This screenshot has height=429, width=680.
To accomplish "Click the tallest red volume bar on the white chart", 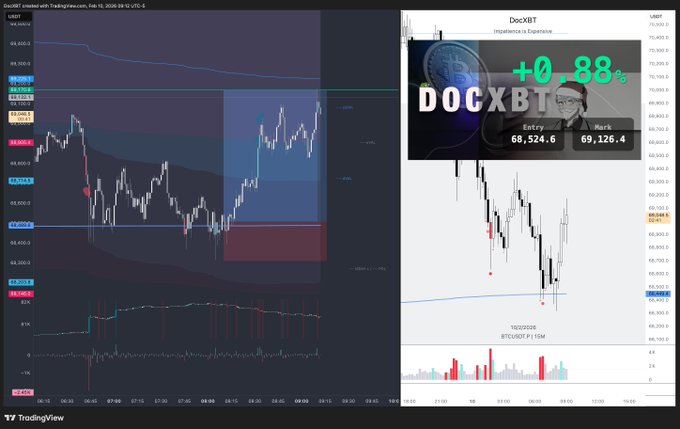I will tap(490, 364).
